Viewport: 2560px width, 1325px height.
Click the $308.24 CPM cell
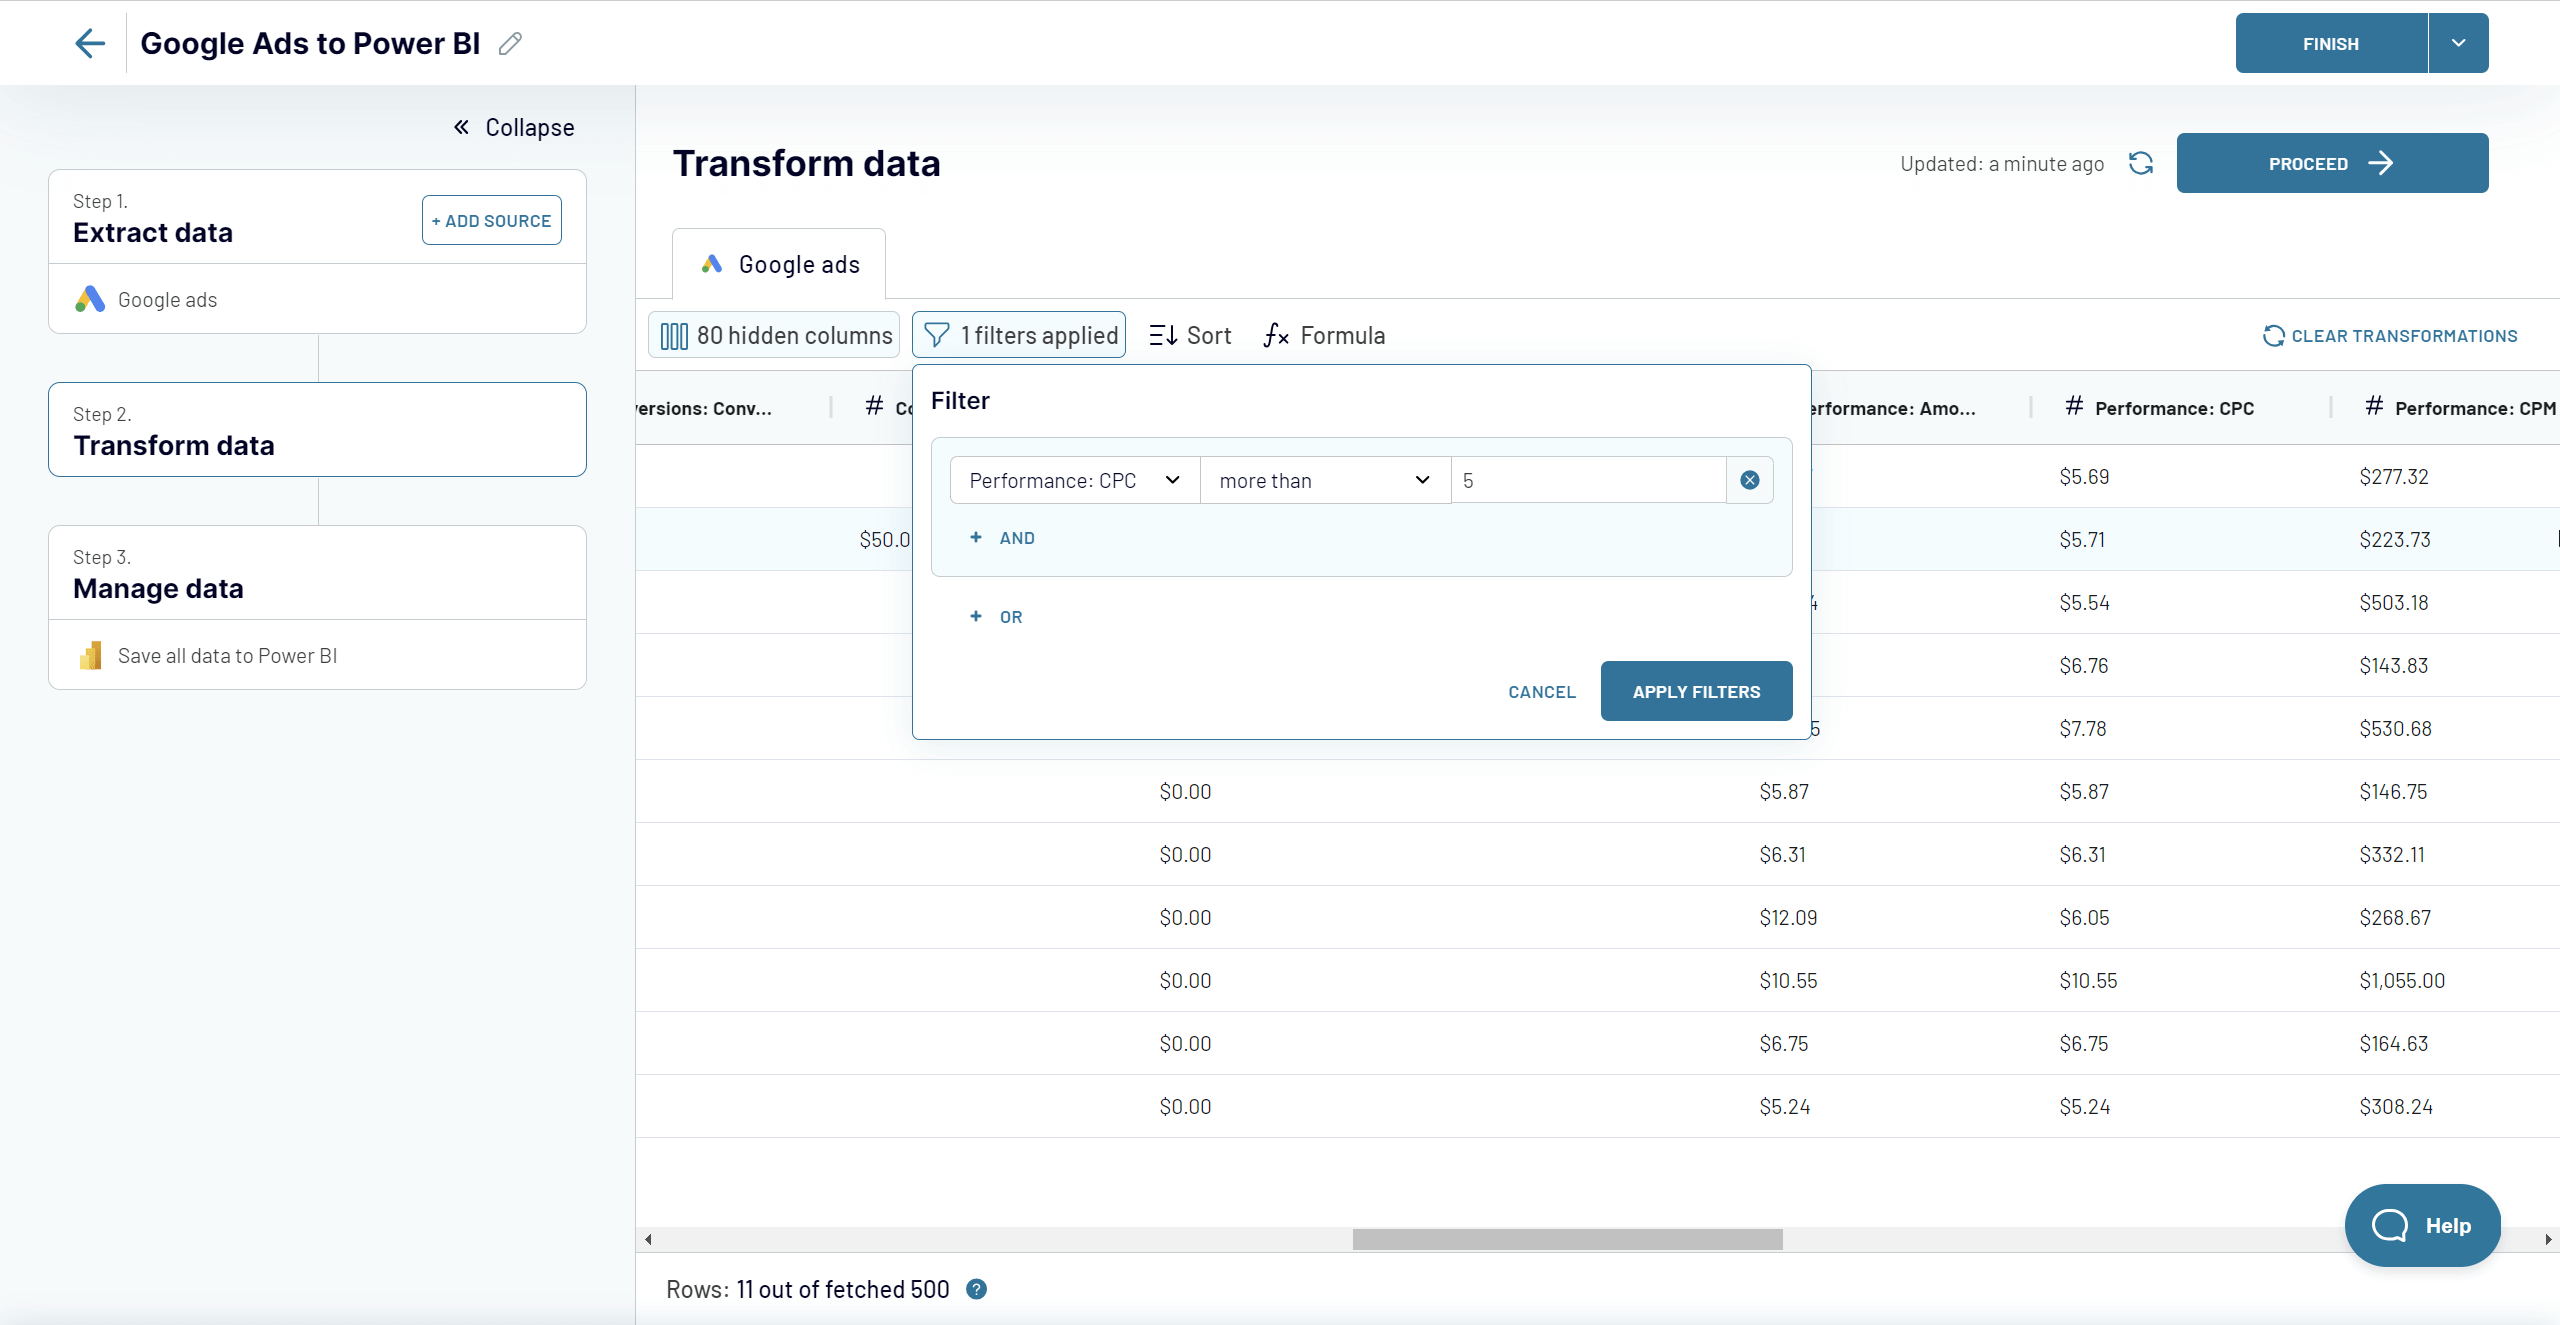(x=2396, y=1106)
